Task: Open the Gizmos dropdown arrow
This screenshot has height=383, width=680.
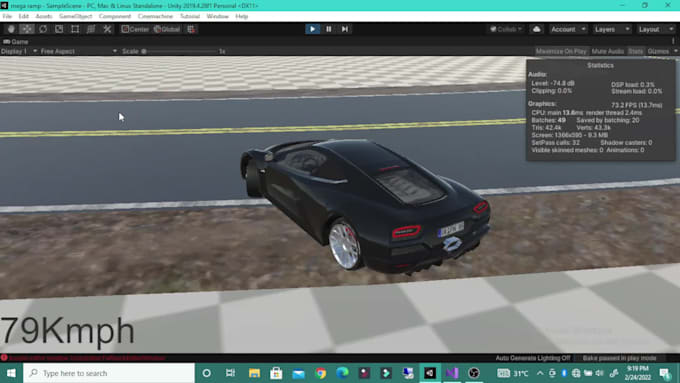Action: click(675, 51)
